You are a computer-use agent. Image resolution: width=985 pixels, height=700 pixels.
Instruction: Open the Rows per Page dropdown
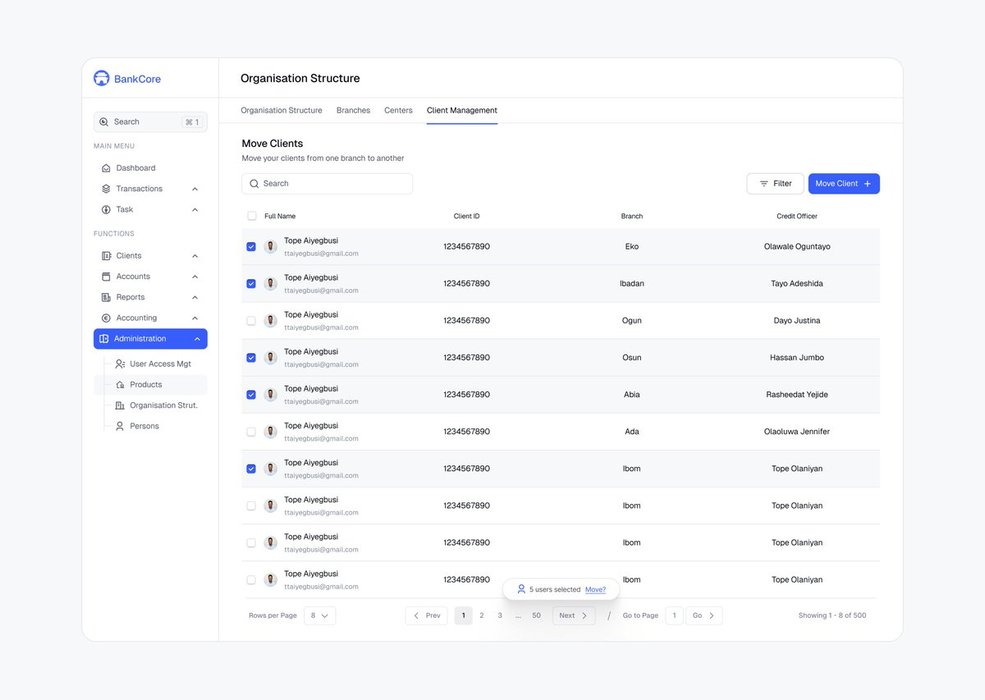(320, 616)
